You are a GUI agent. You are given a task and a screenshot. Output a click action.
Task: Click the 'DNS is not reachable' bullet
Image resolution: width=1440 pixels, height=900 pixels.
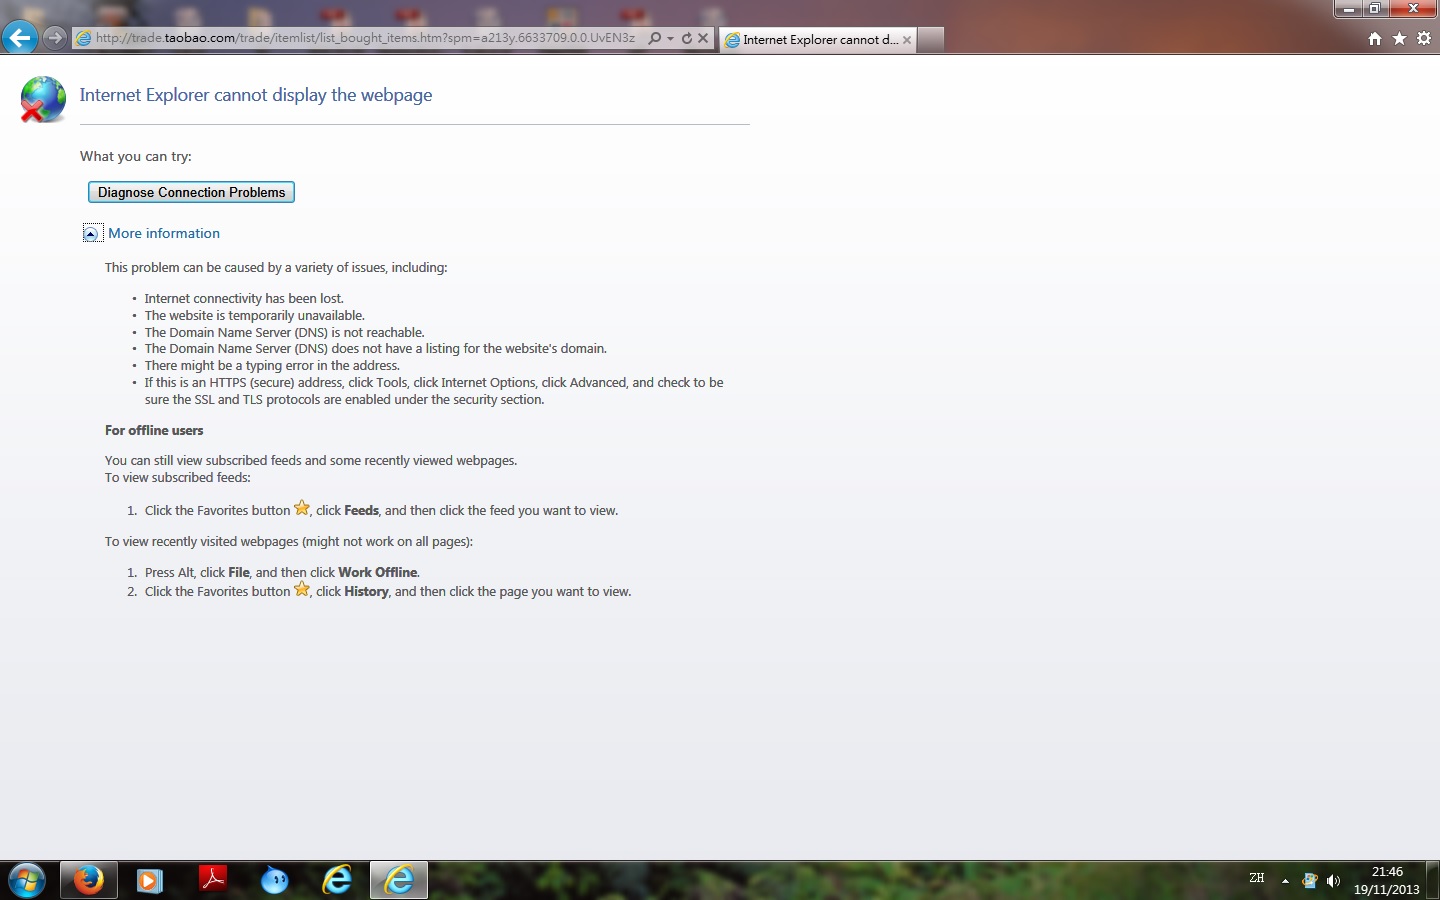(x=285, y=332)
